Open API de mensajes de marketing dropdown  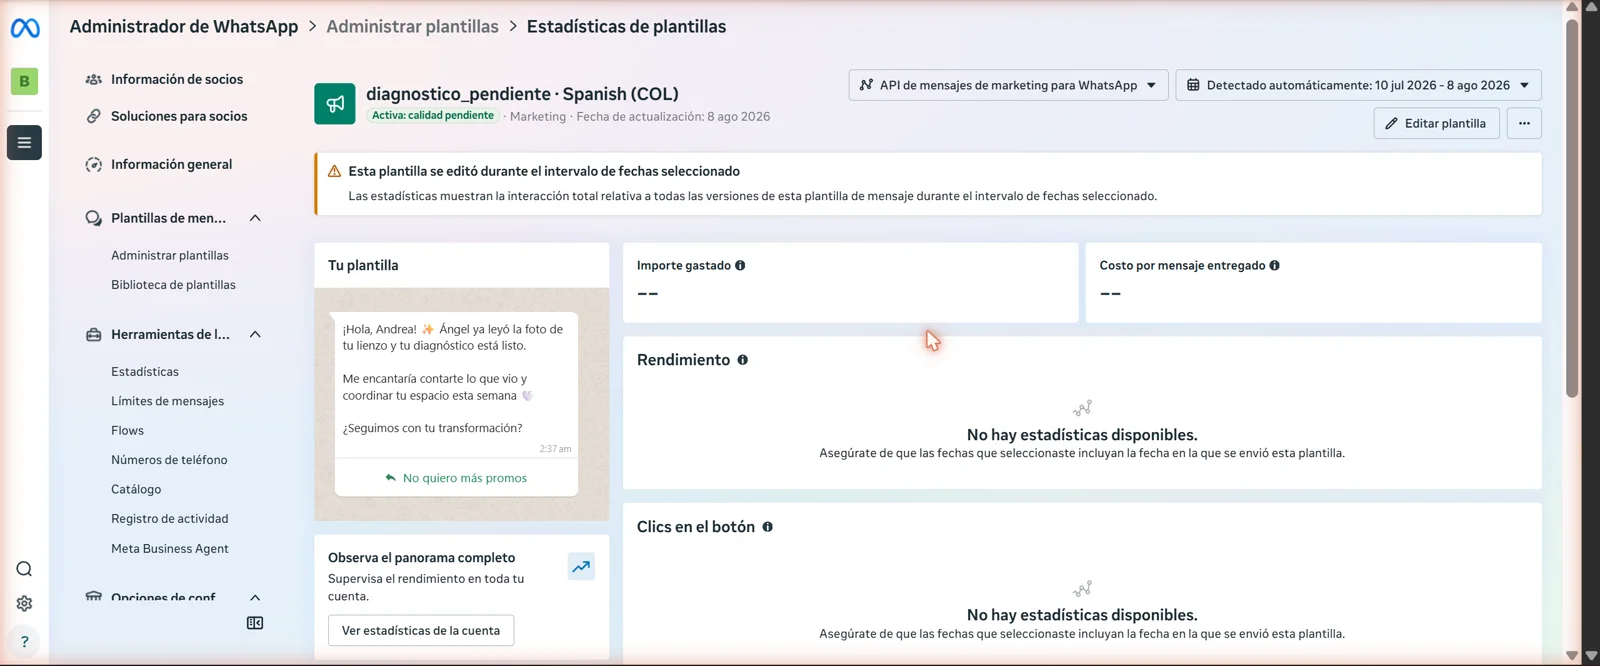pos(1008,85)
